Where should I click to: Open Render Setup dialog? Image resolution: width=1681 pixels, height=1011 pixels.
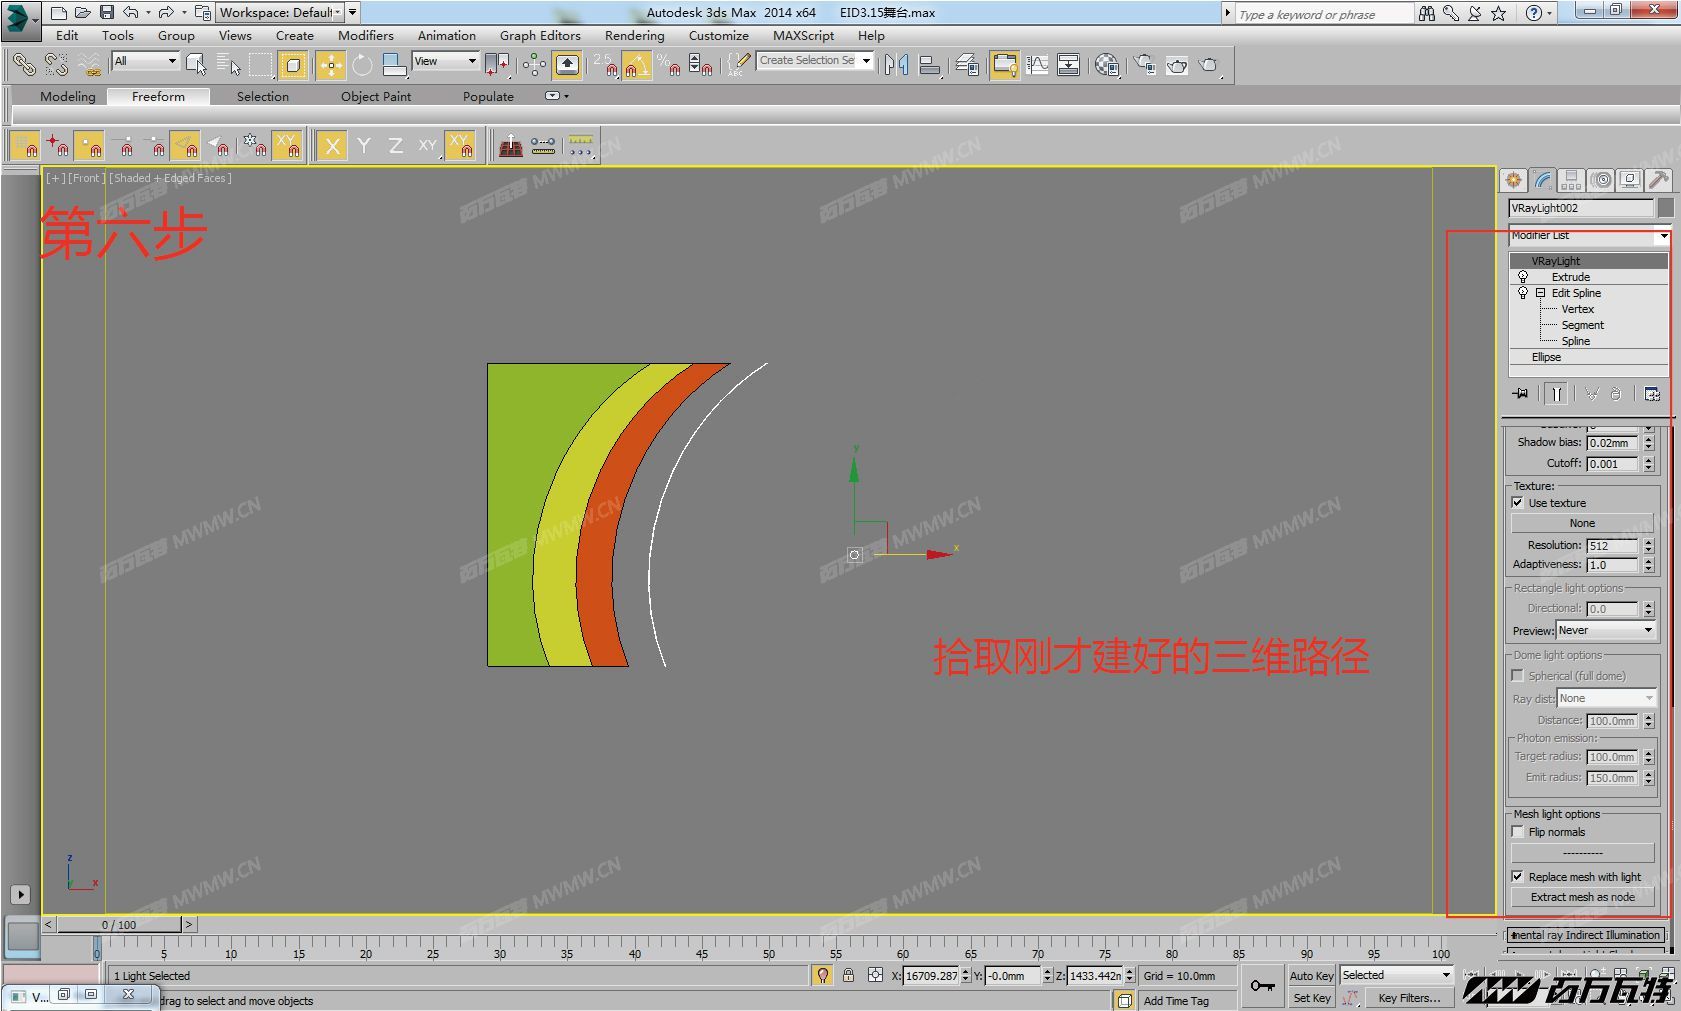click(x=1145, y=65)
